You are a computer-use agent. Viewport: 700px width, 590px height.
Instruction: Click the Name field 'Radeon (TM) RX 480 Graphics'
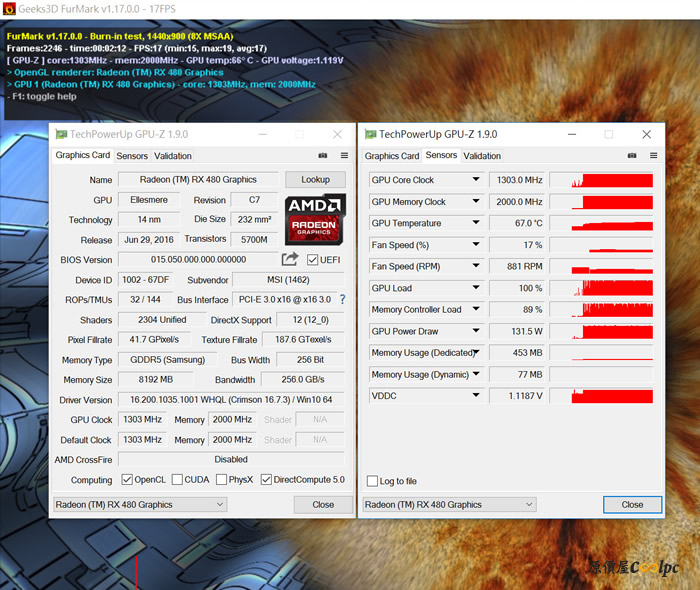198,179
